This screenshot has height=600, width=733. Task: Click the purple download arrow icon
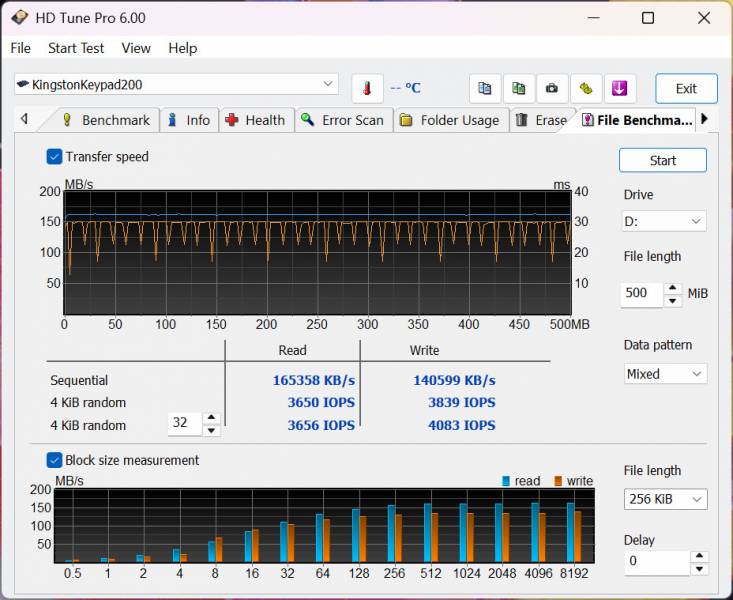click(619, 88)
